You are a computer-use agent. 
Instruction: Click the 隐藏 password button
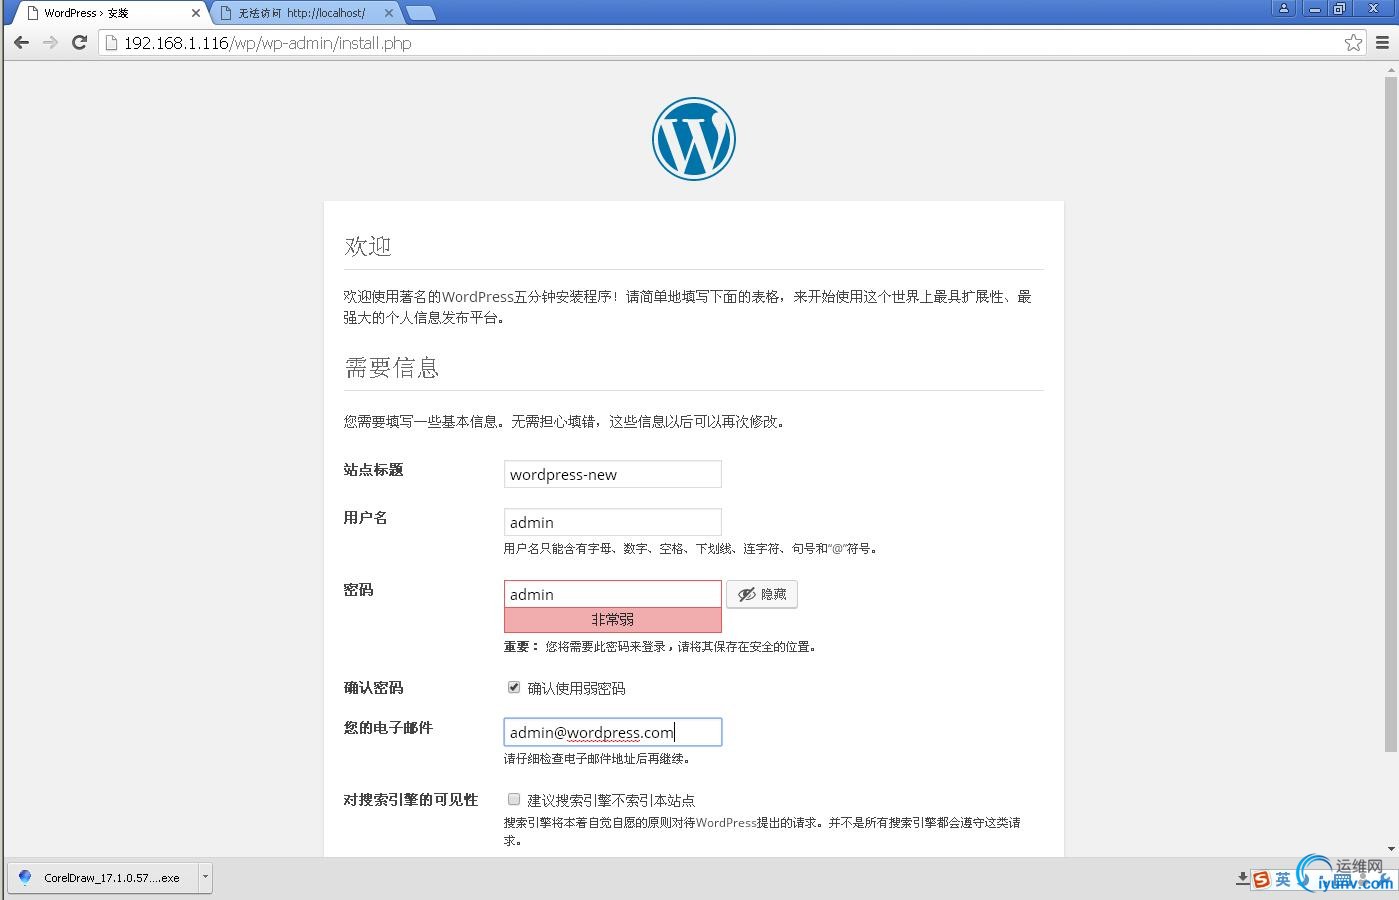click(x=762, y=594)
